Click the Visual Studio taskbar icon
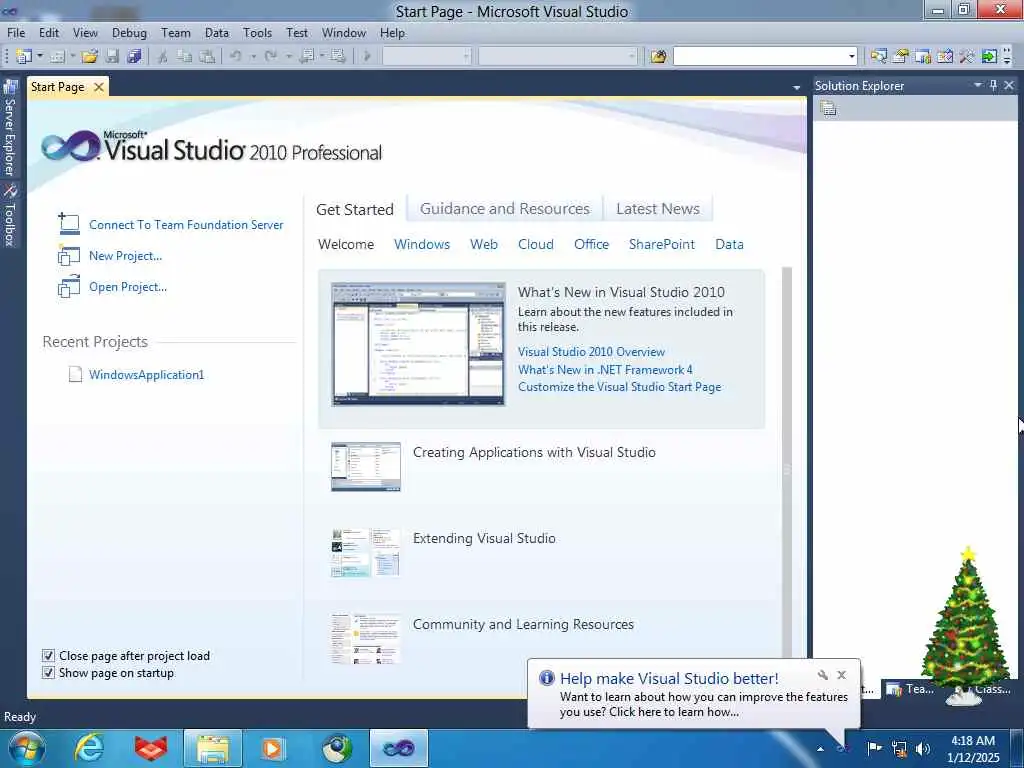Viewport: 1024px width, 768px height. (399, 748)
